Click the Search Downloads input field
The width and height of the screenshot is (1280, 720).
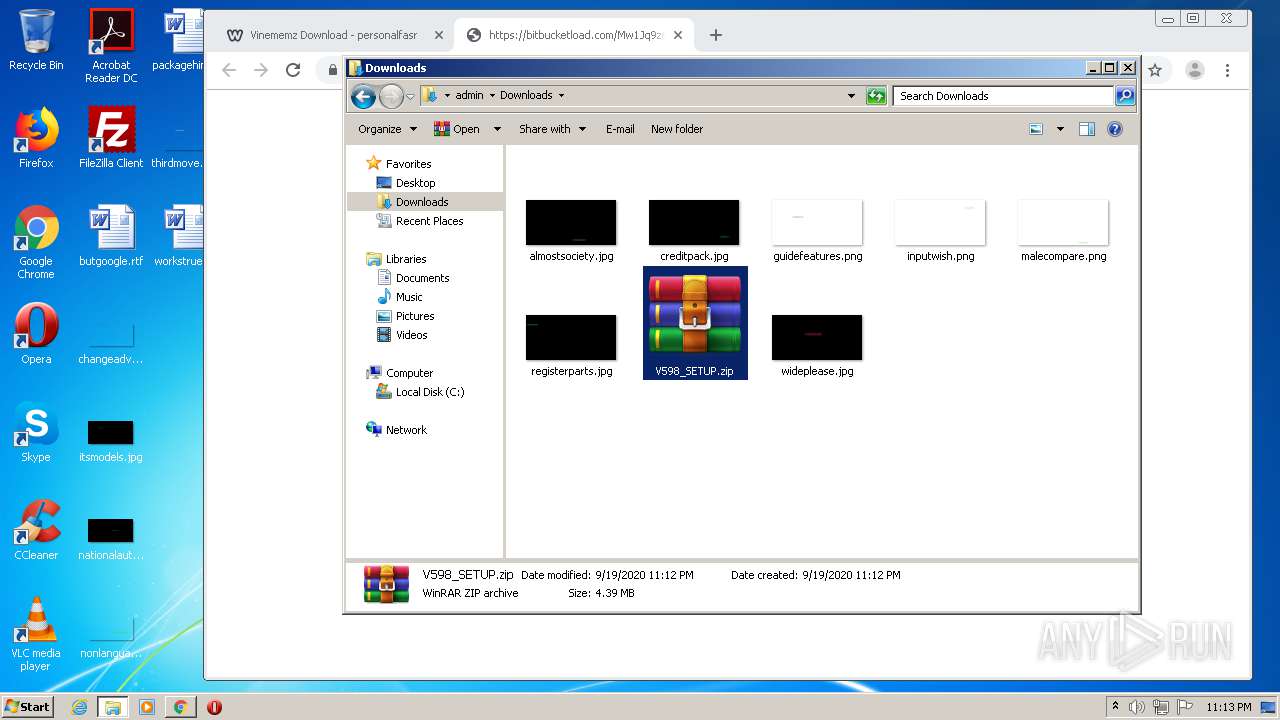coord(1003,96)
